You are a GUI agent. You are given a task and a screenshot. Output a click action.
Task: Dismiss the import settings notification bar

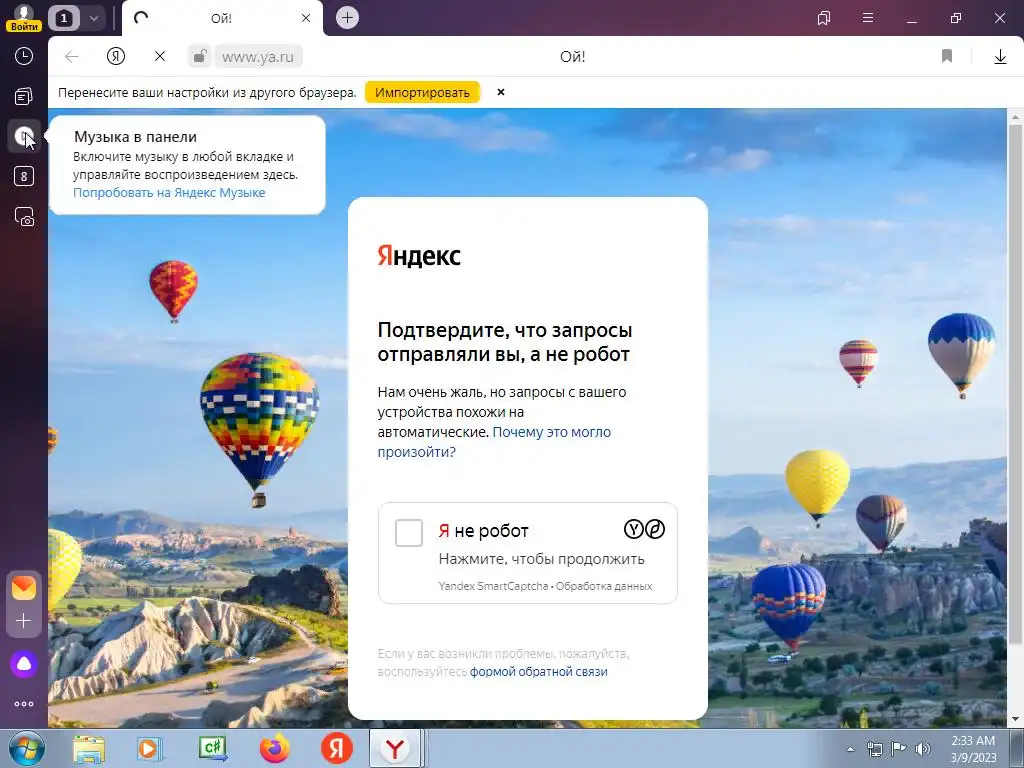501,92
